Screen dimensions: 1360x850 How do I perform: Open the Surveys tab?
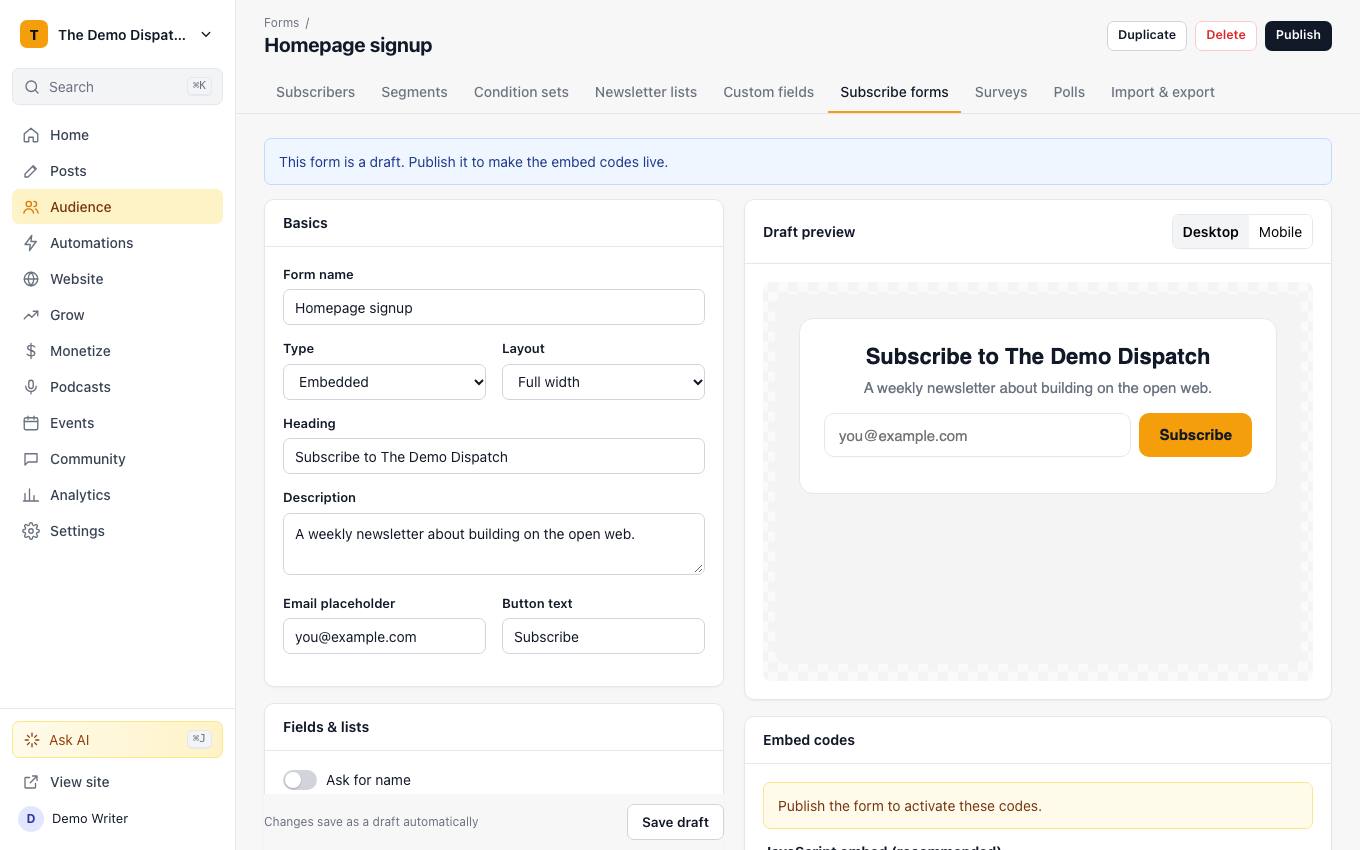(1001, 92)
